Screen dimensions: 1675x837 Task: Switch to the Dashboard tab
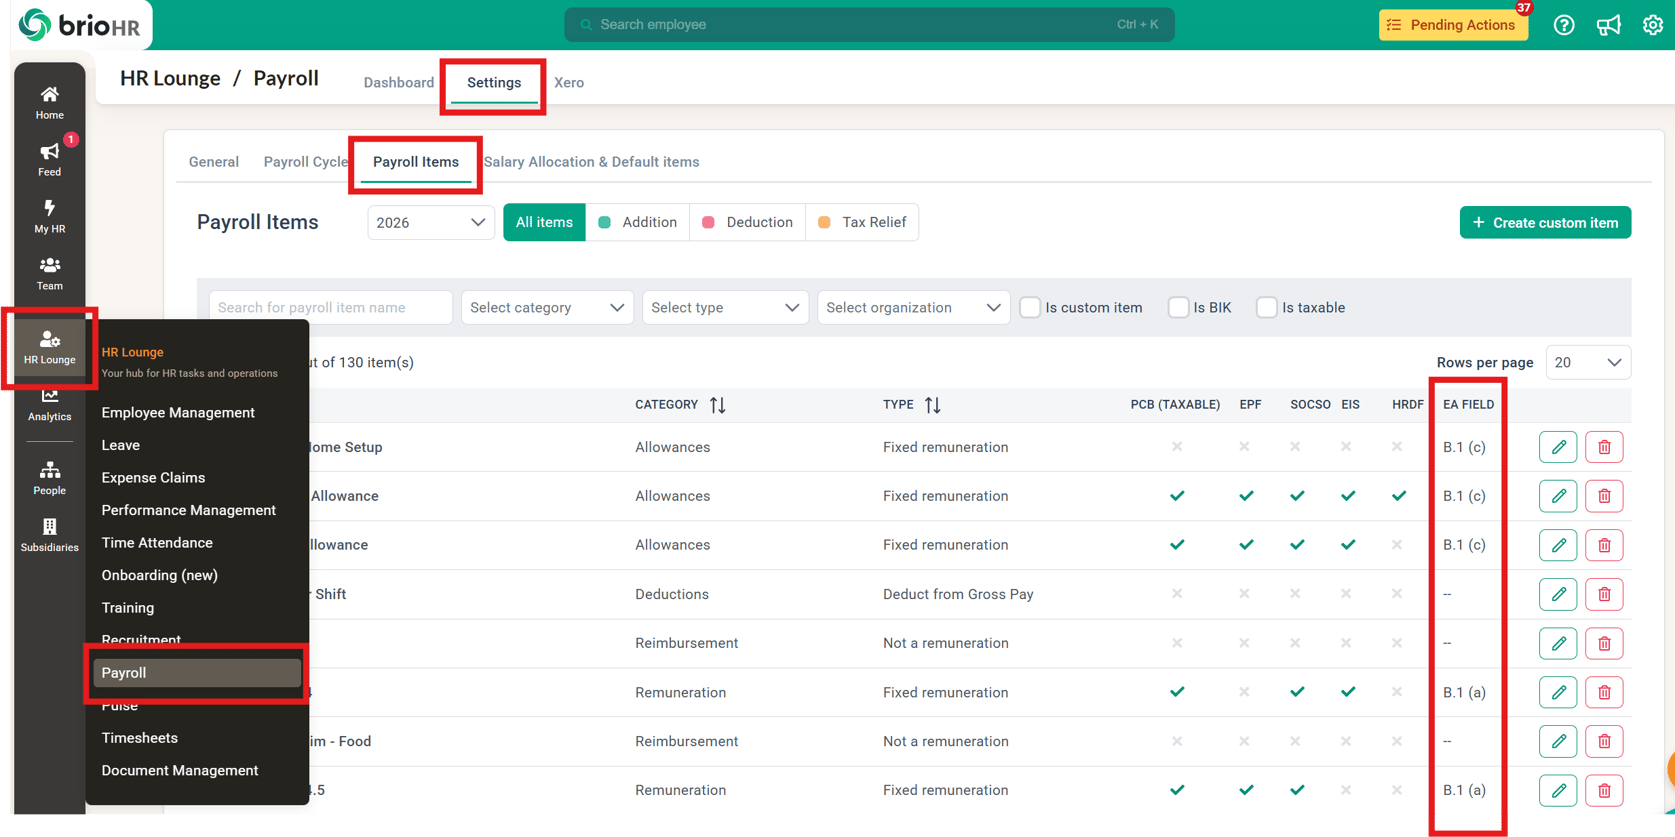coord(399,83)
